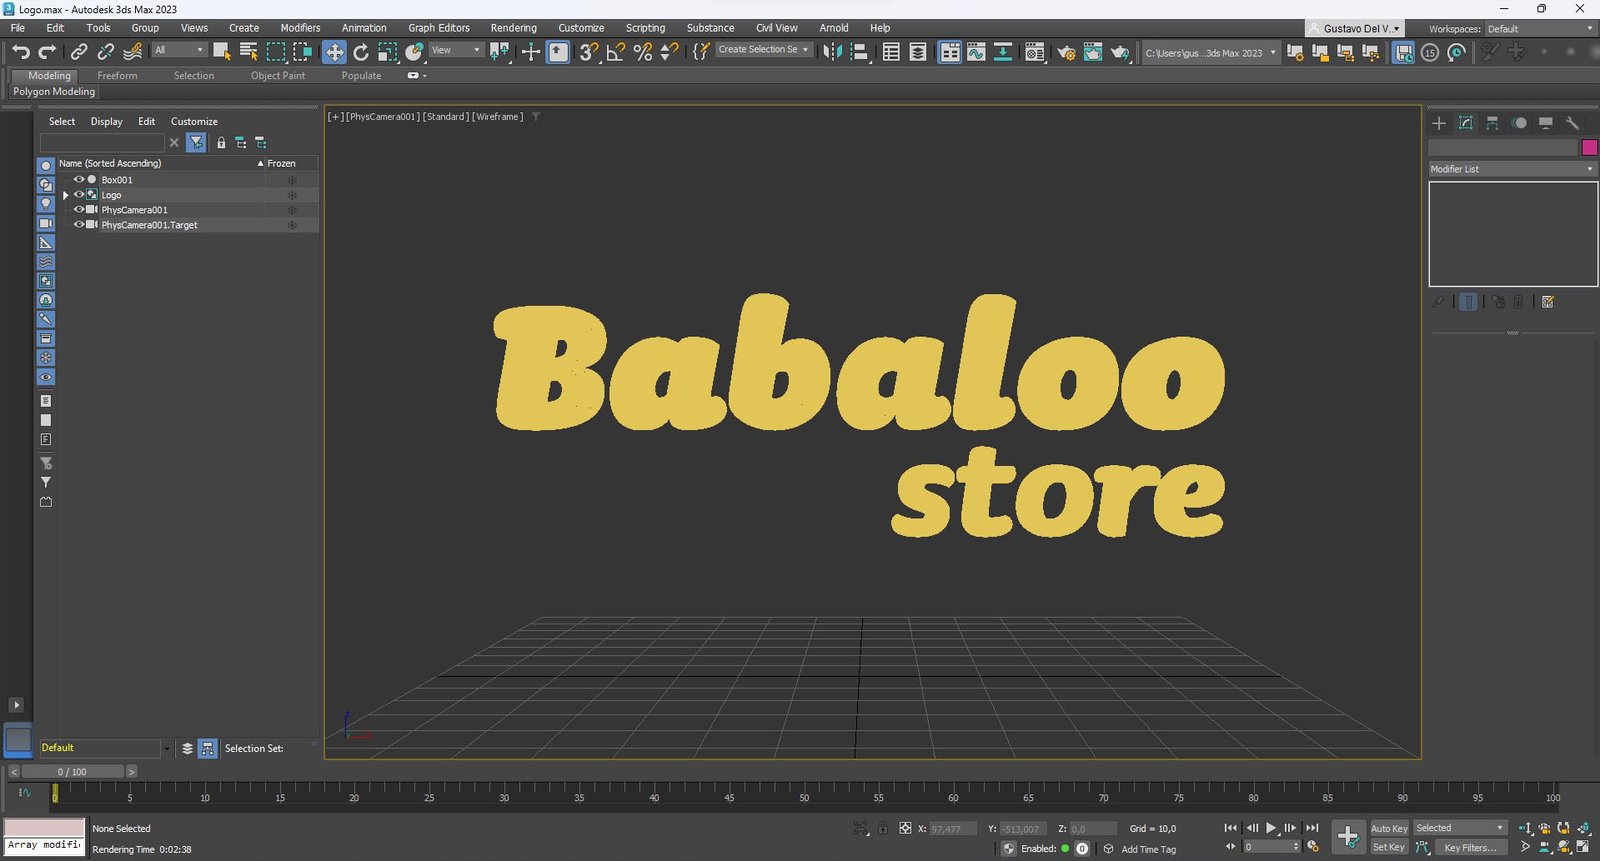Open the Utilities wrench panel icon
Image resolution: width=1600 pixels, height=861 pixels.
1573,123
